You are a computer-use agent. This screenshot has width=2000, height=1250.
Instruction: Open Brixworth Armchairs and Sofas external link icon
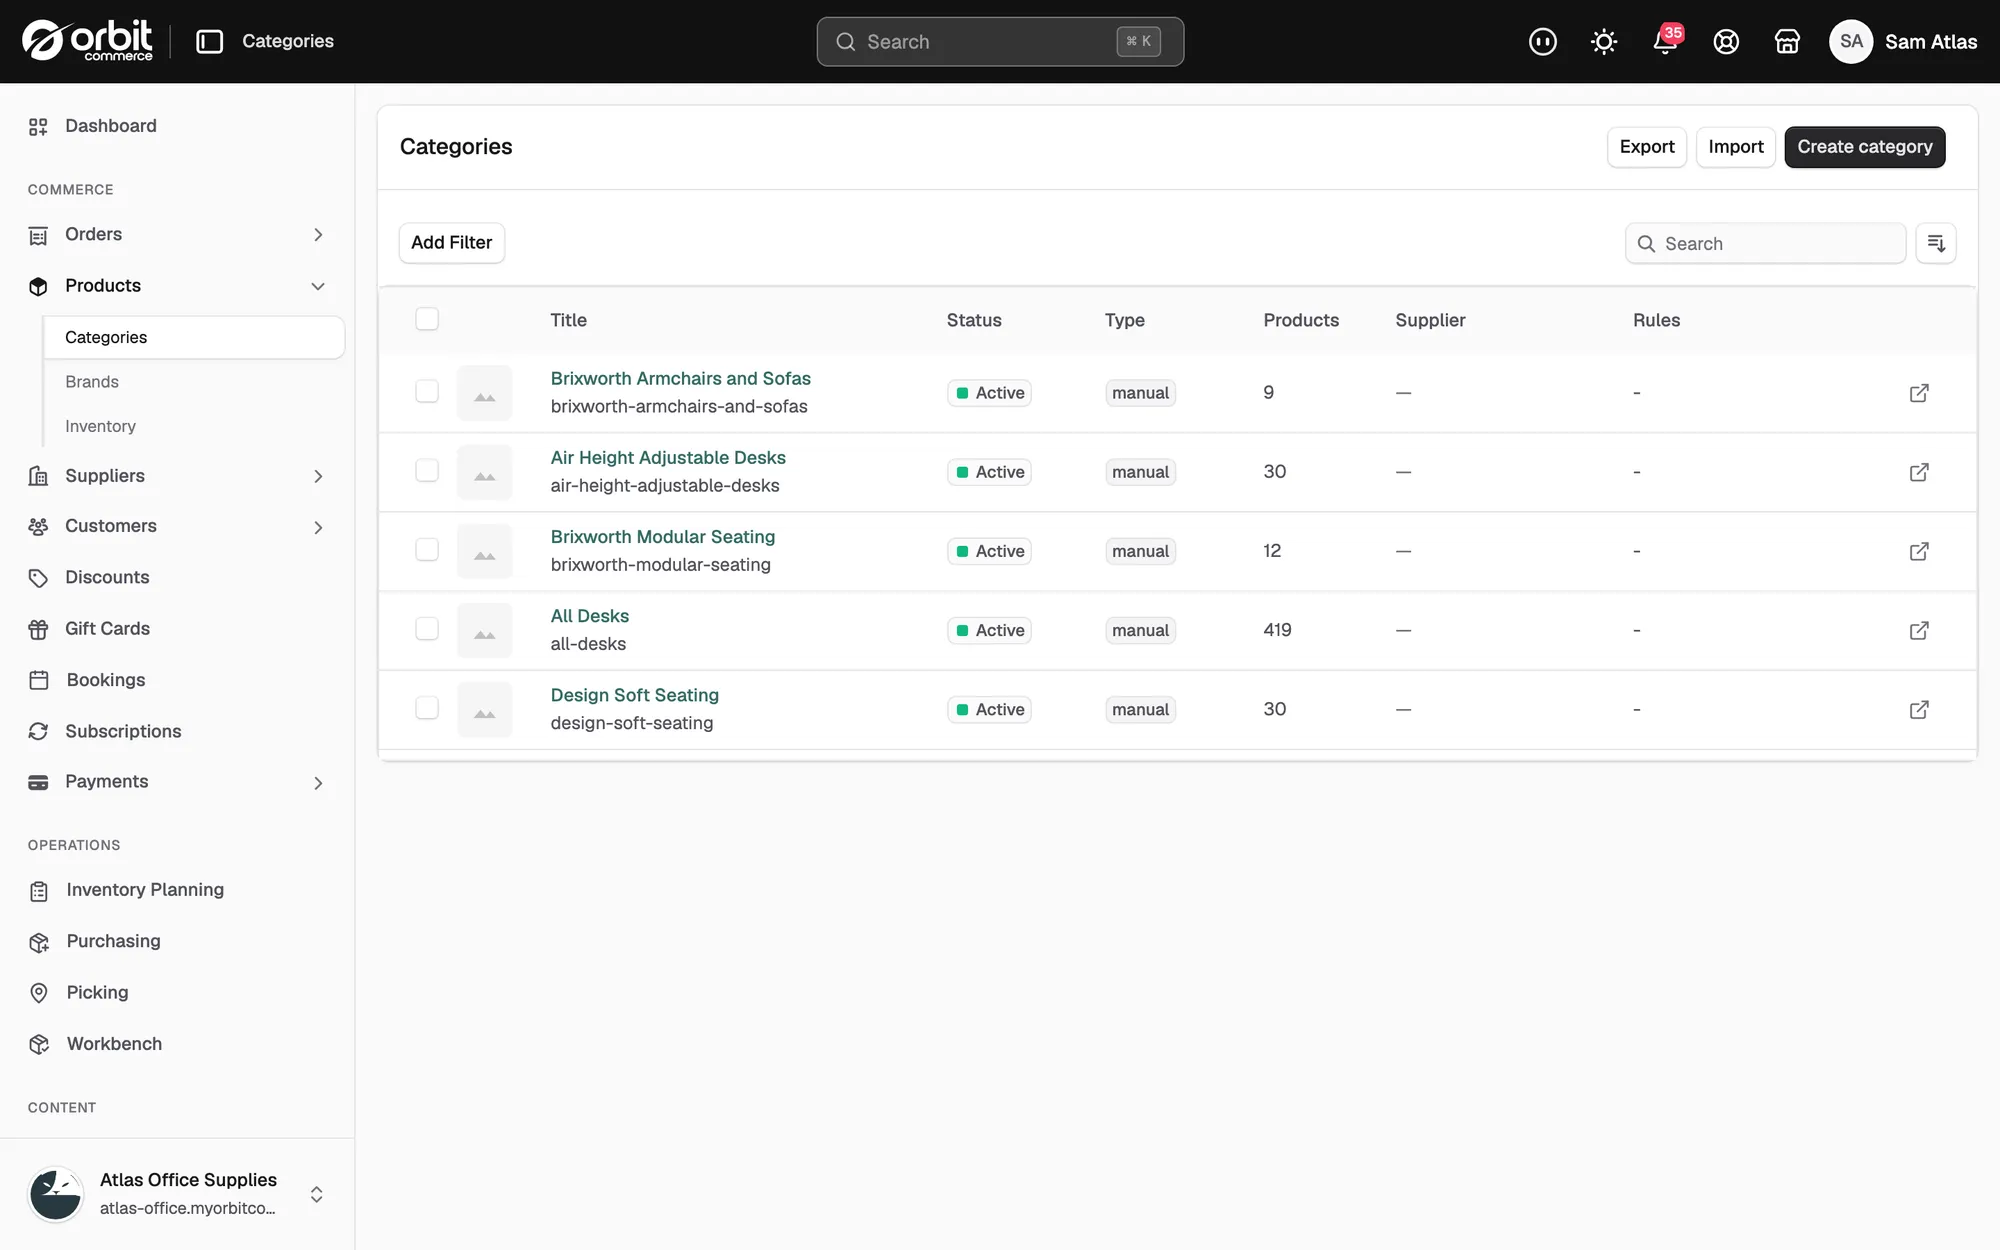pos(1919,393)
